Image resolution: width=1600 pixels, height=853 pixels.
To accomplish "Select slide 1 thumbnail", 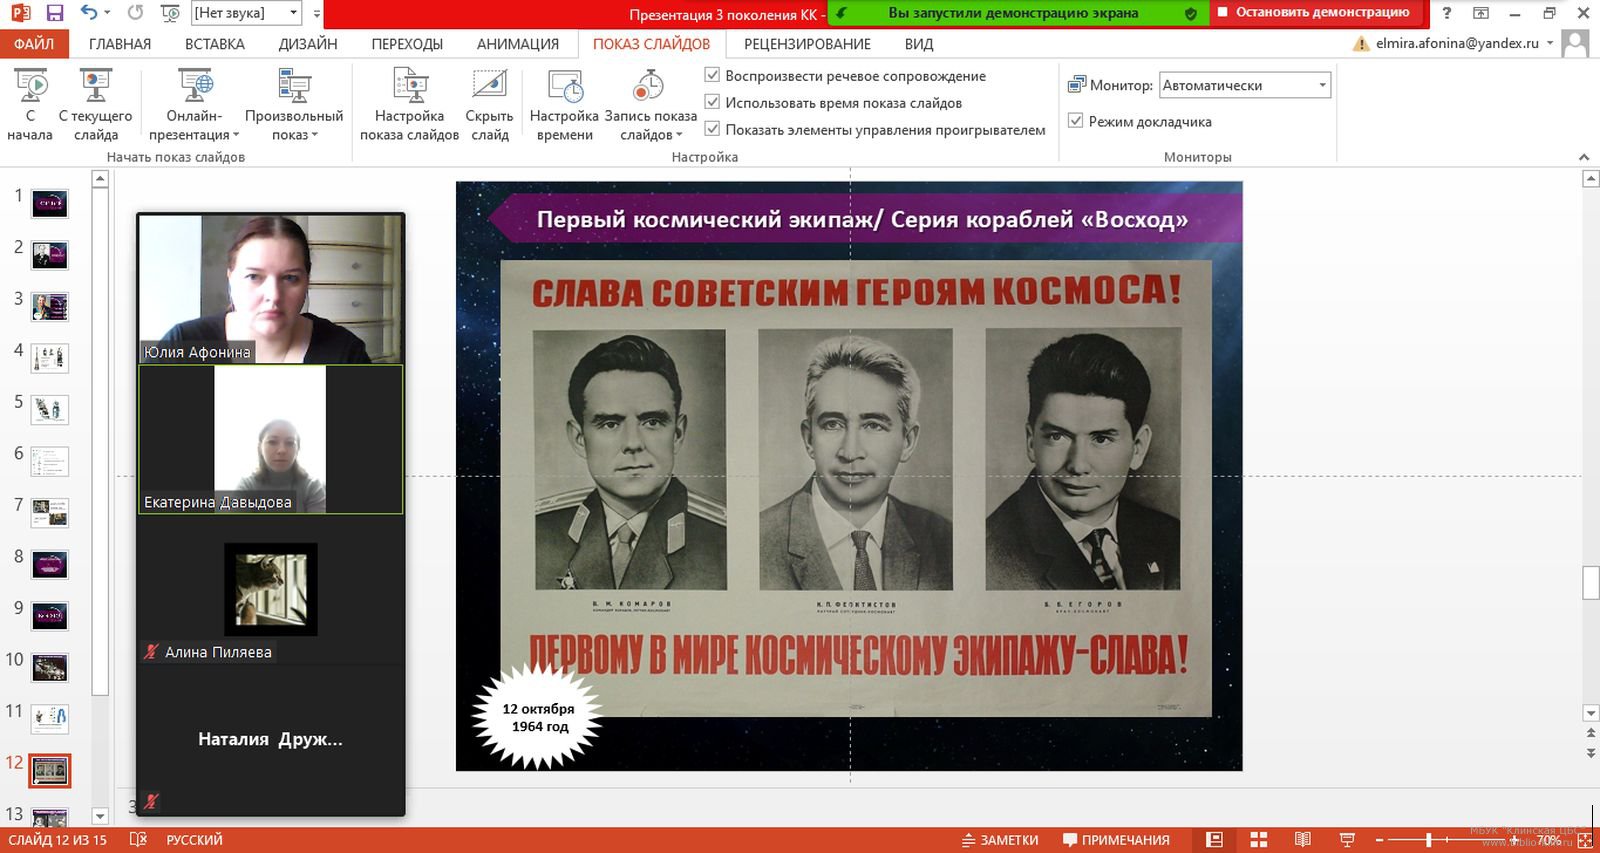I will 49,204.
